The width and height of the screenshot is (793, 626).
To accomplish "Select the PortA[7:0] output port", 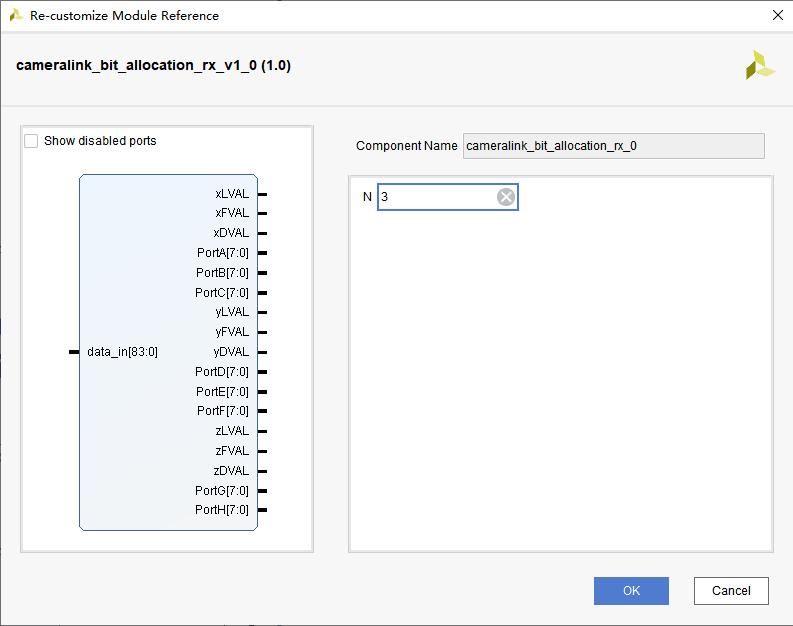I will pyautogui.click(x=223, y=253).
